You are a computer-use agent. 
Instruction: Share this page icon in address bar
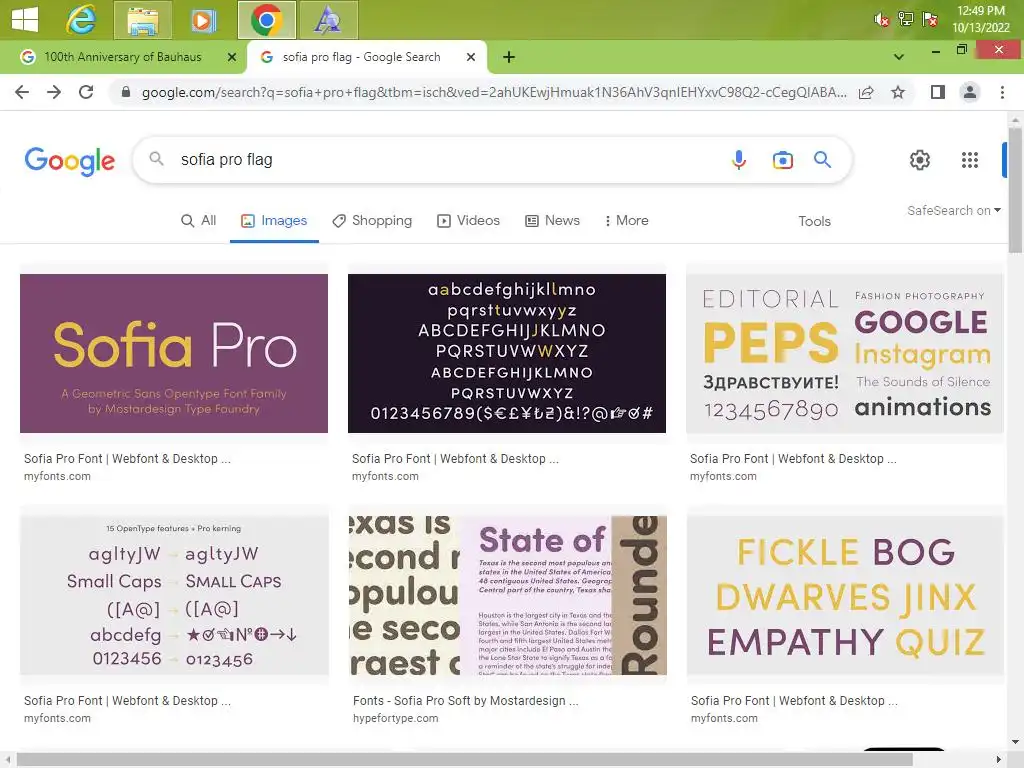point(866,92)
